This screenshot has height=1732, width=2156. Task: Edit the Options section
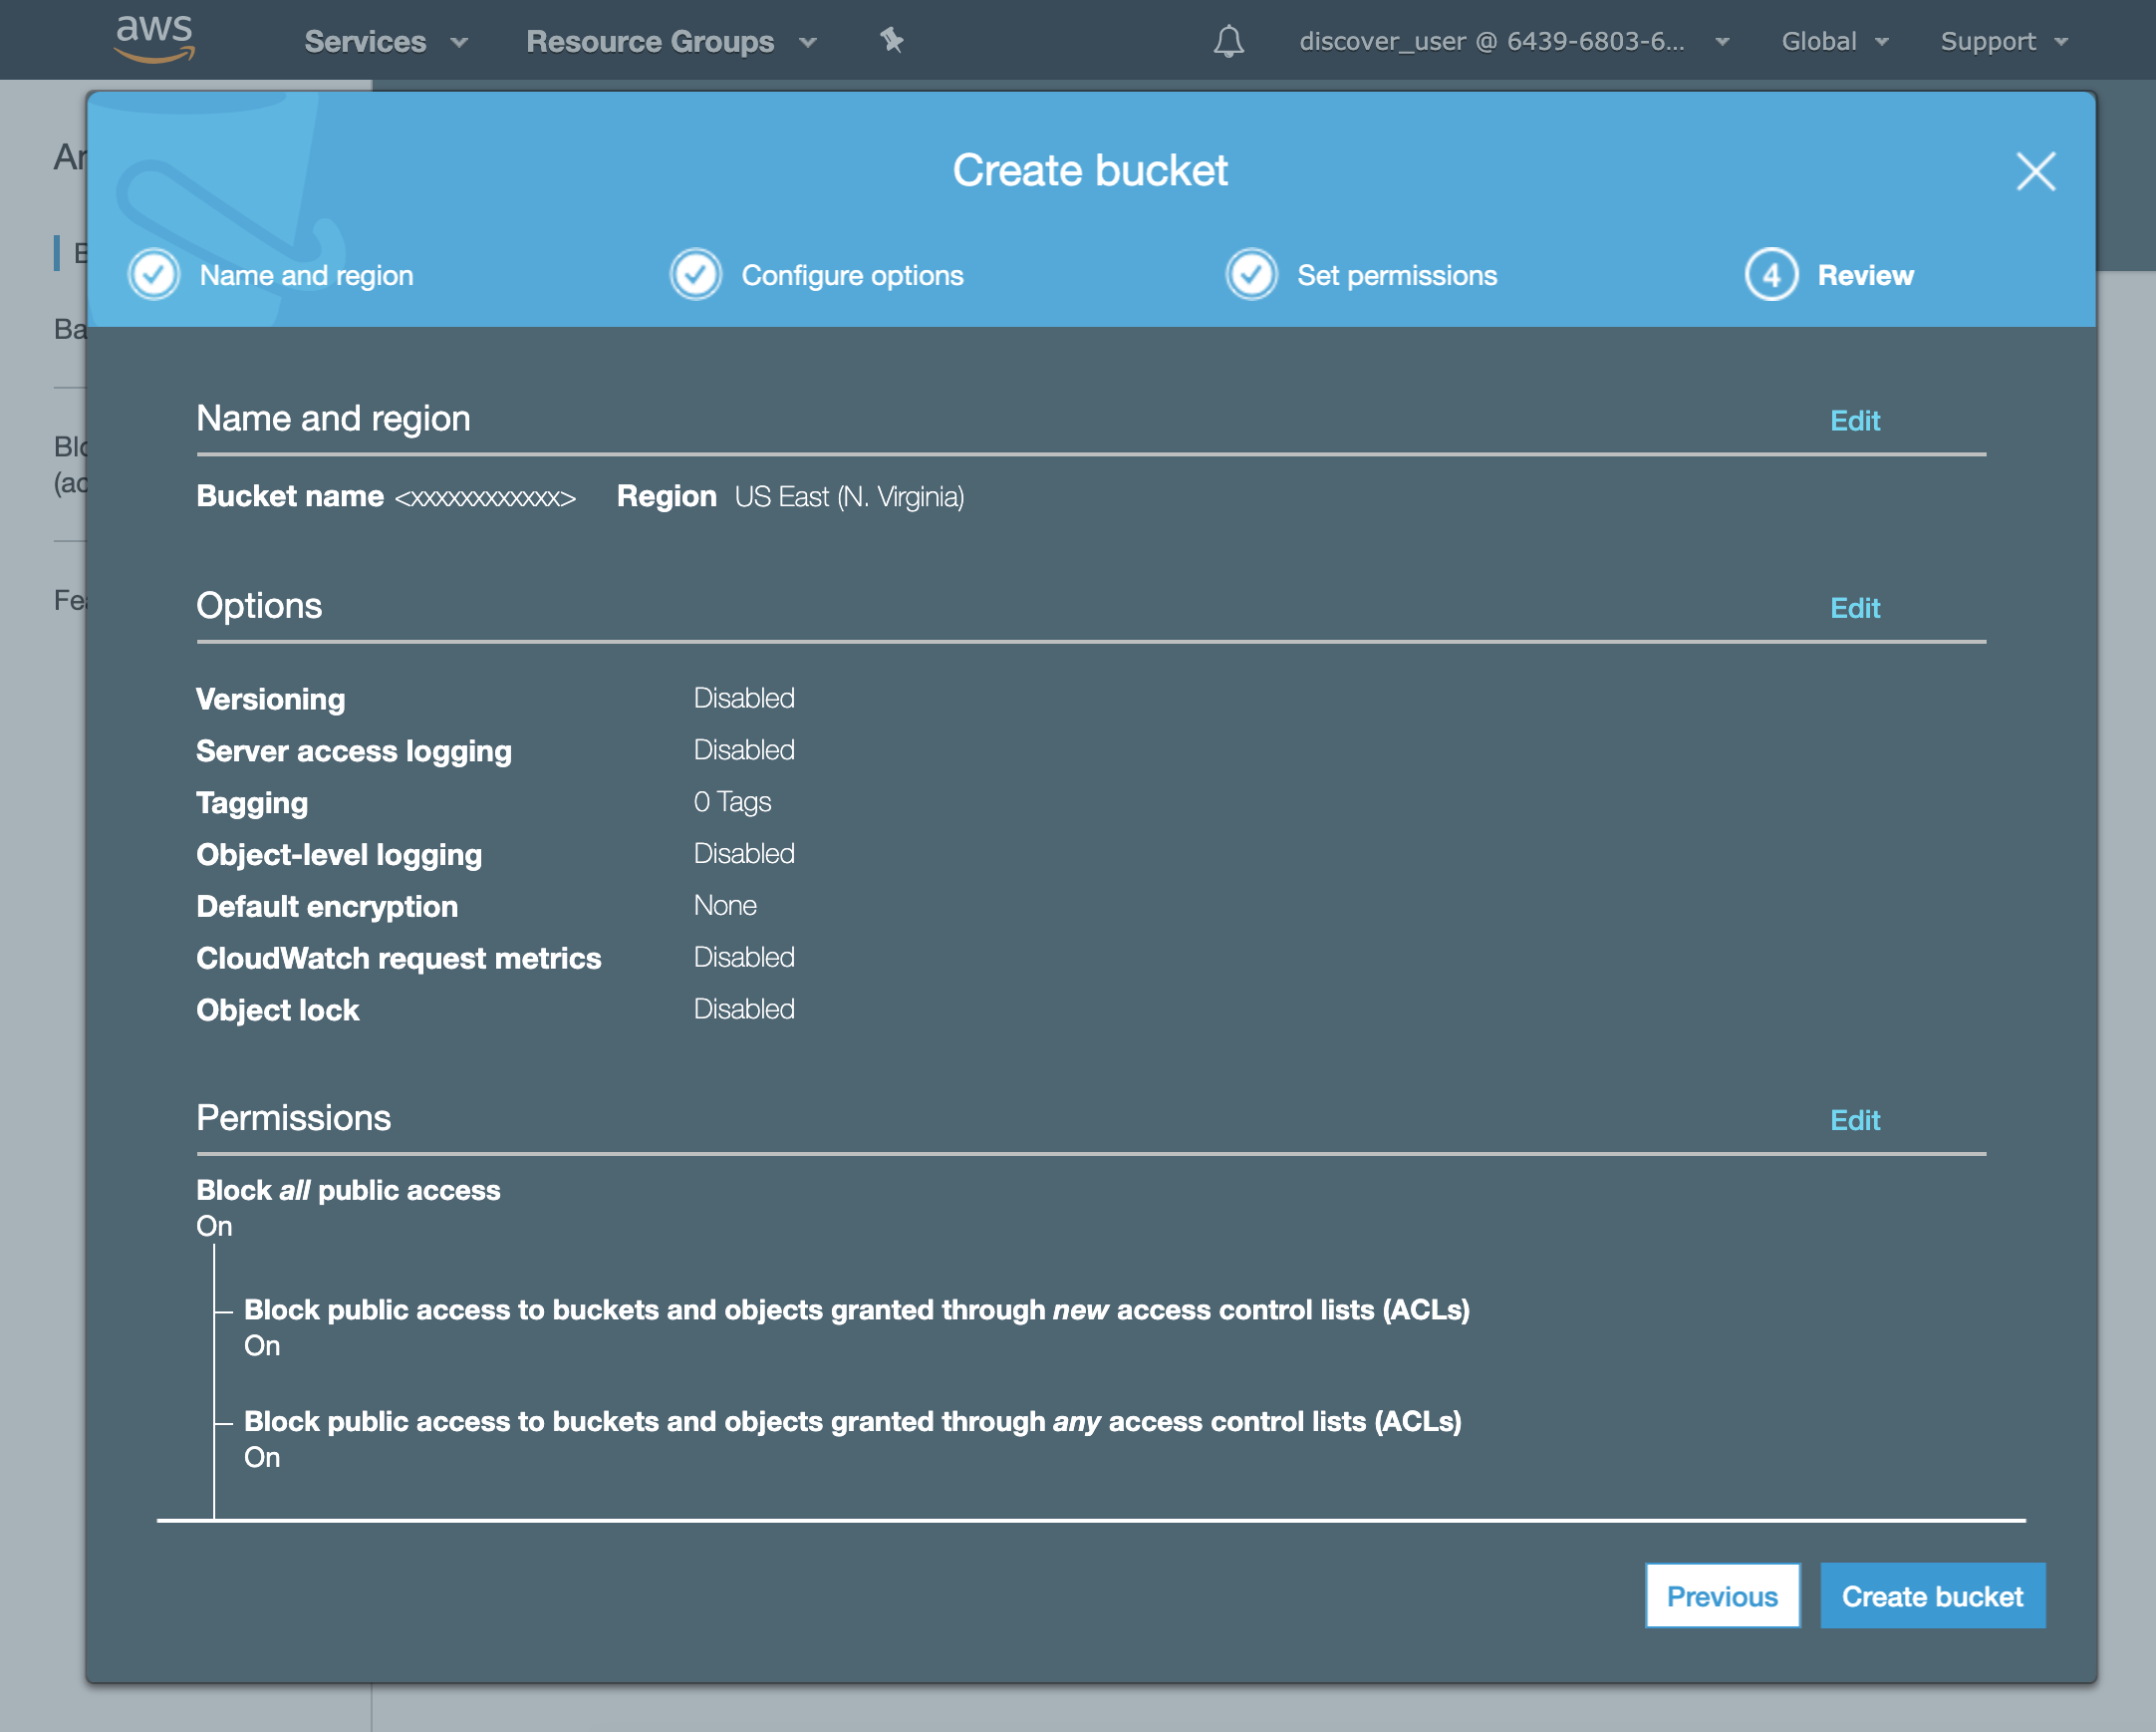1854,608
